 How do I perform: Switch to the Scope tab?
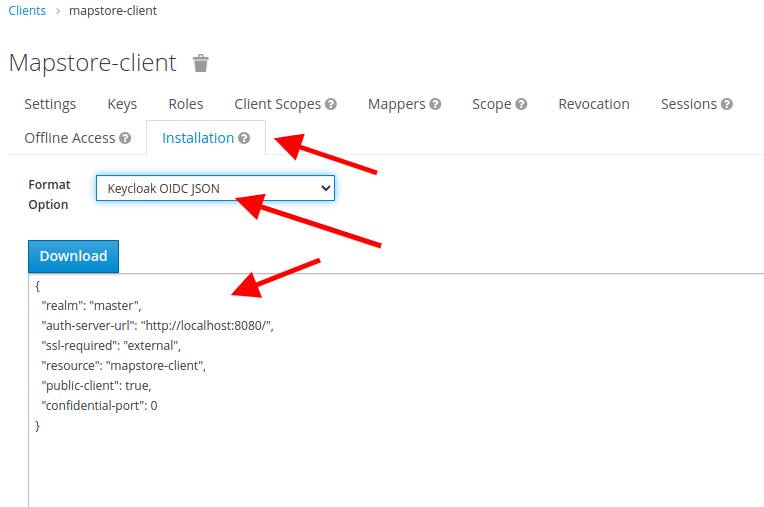click(x=491, y=104)
